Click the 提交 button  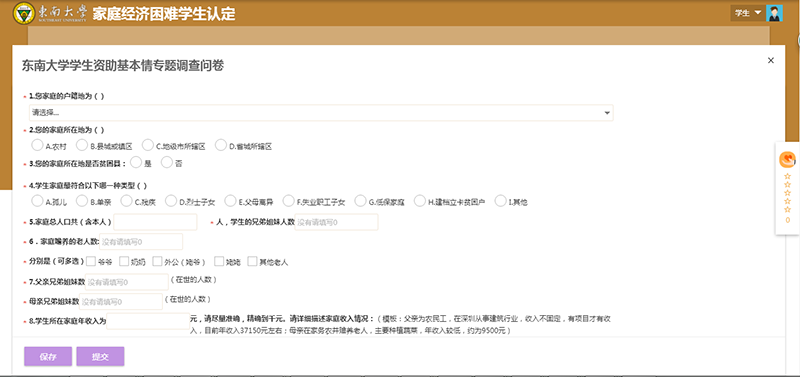tap(101, 357)
